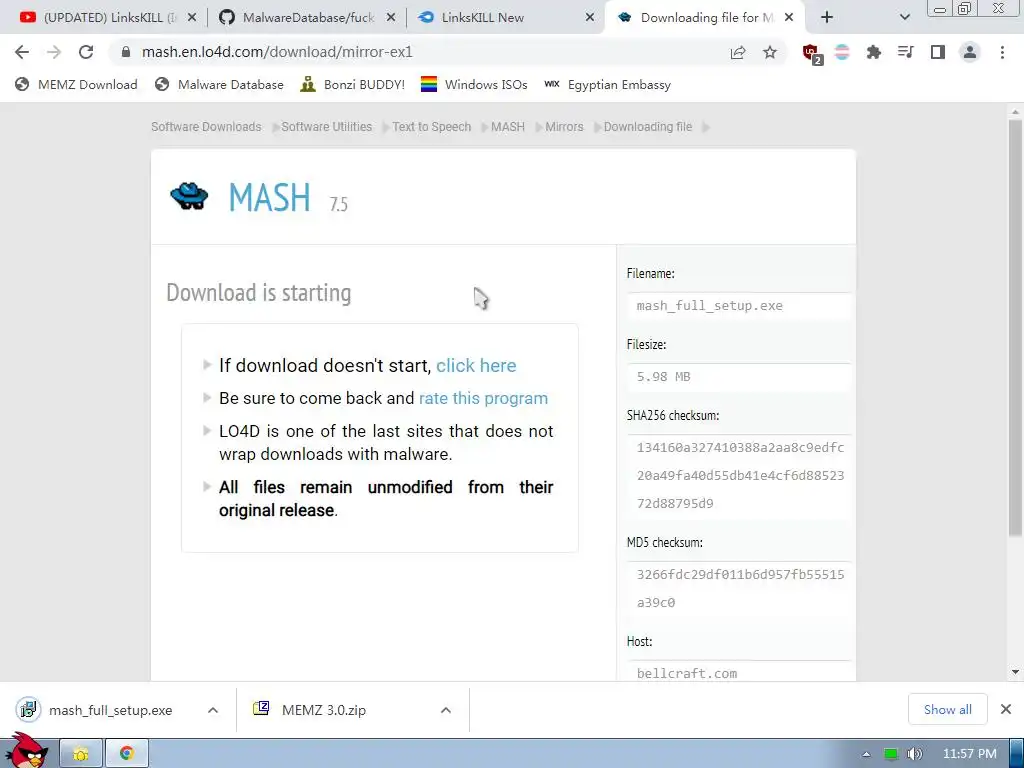Click Text to Speech breadcrumb
The width and height of the screenshot is (1024, 768).
coord(432,127)
